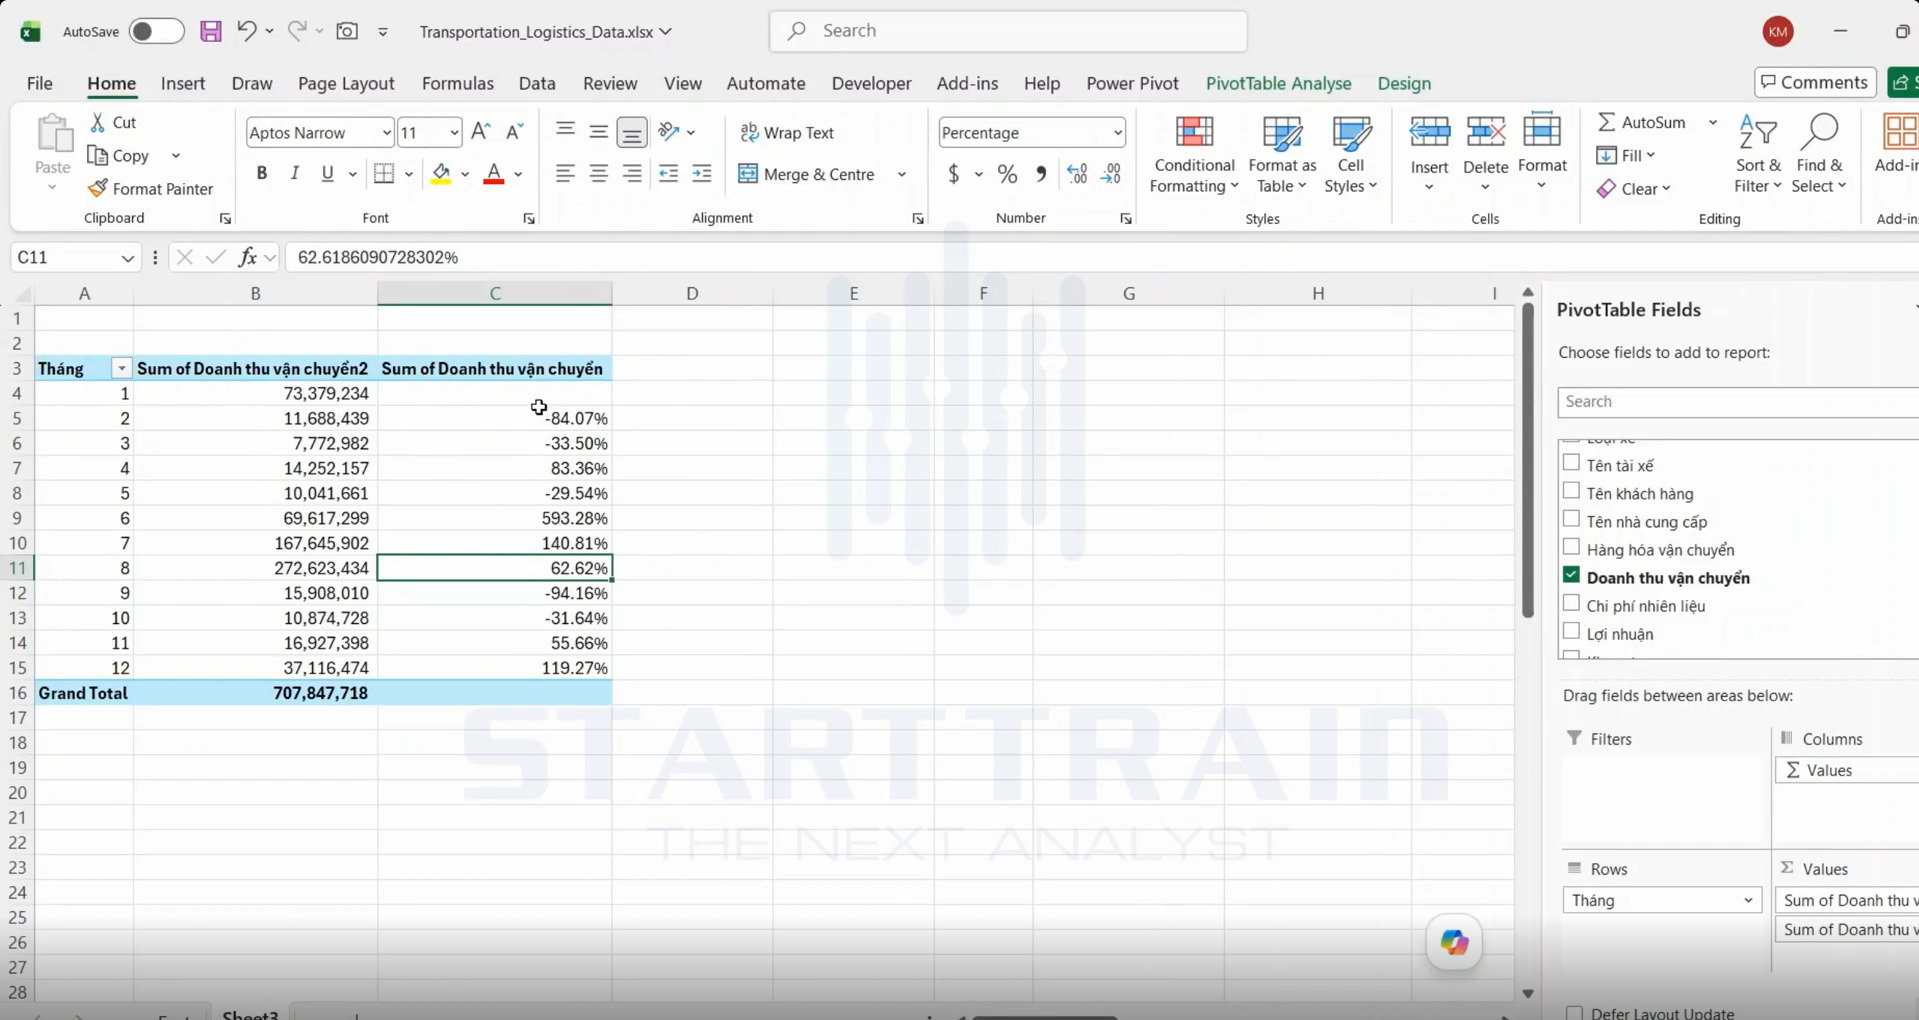Decrease decimal places
Viewport: 1919px width, 1020px height.
click(x=1111, y=175)
